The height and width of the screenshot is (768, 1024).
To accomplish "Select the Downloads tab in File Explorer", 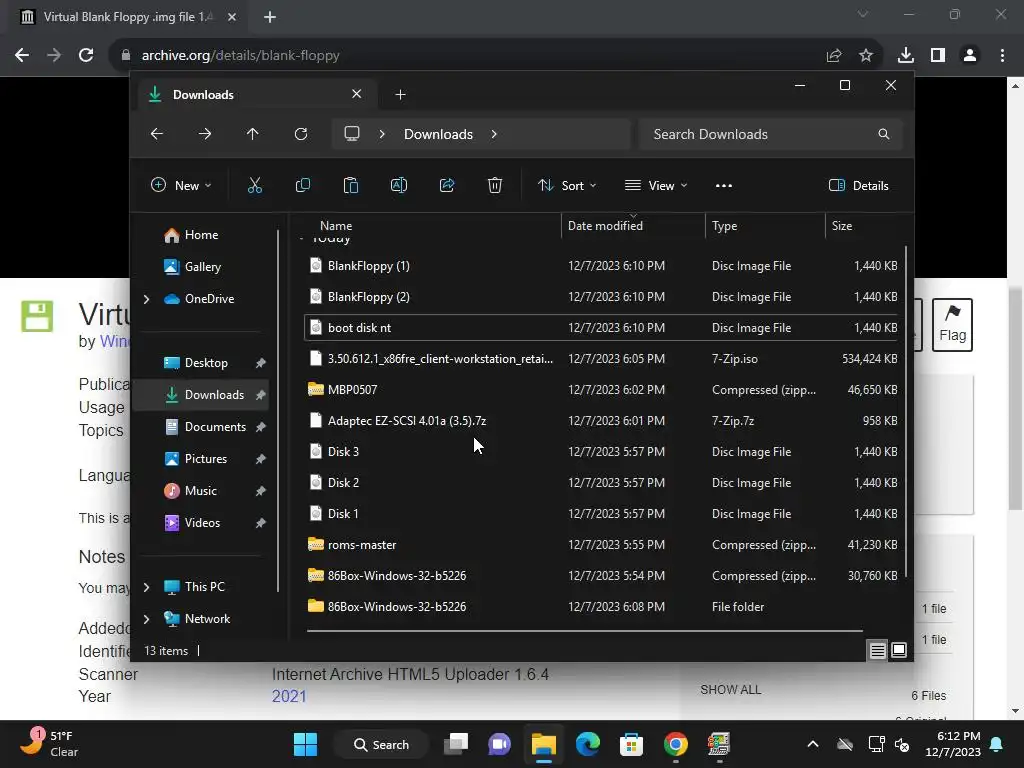I will click(x=255, y=95).
